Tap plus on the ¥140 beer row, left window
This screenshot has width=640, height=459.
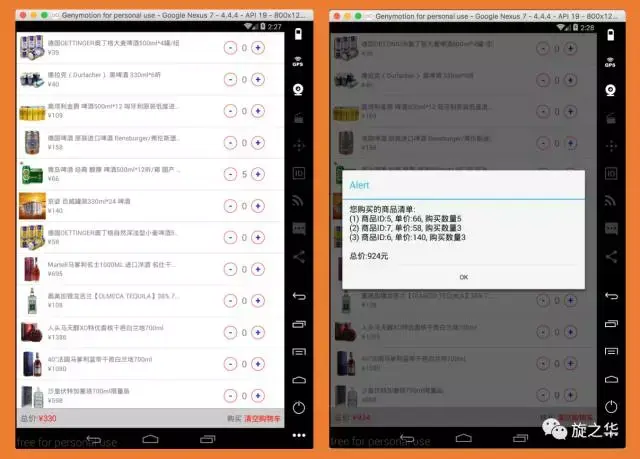click(x=258, y=206)
